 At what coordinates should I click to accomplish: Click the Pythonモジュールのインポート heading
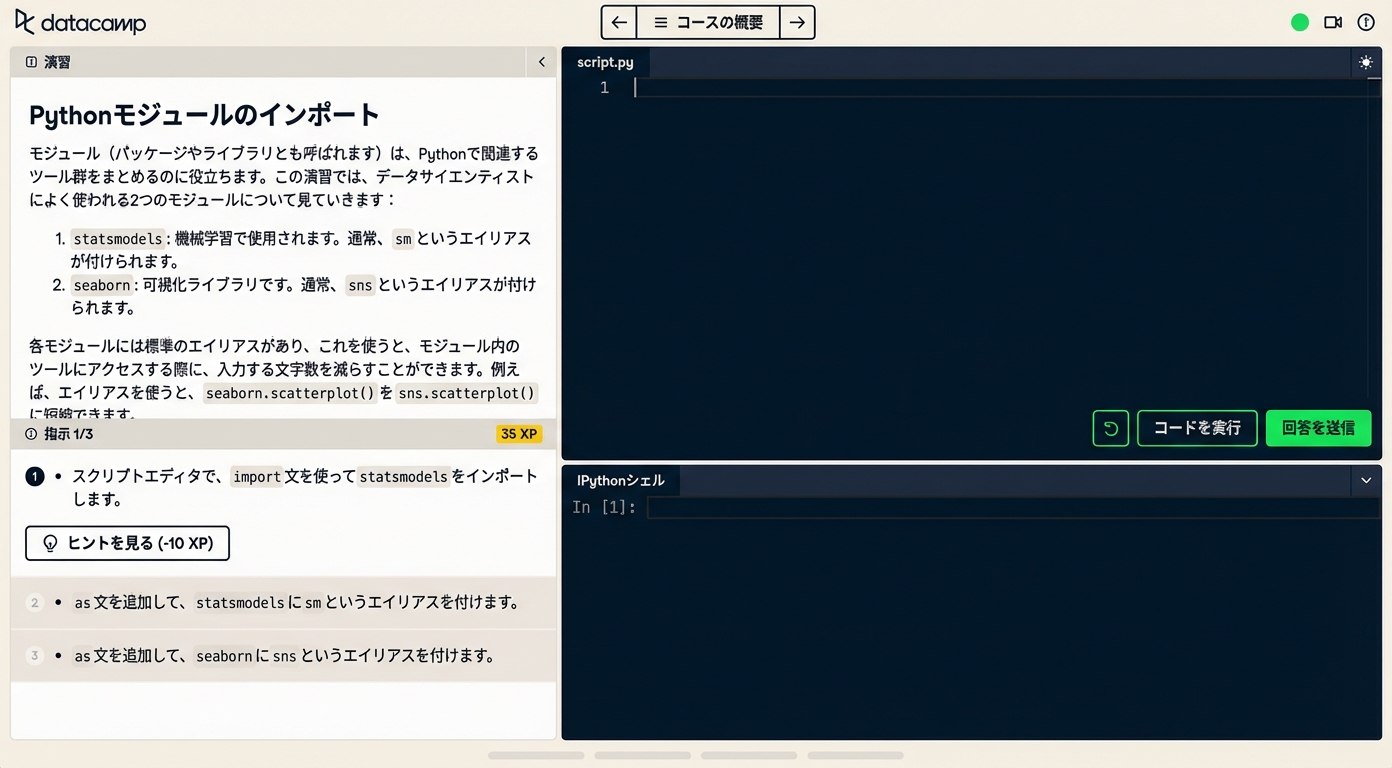point(204,115)
